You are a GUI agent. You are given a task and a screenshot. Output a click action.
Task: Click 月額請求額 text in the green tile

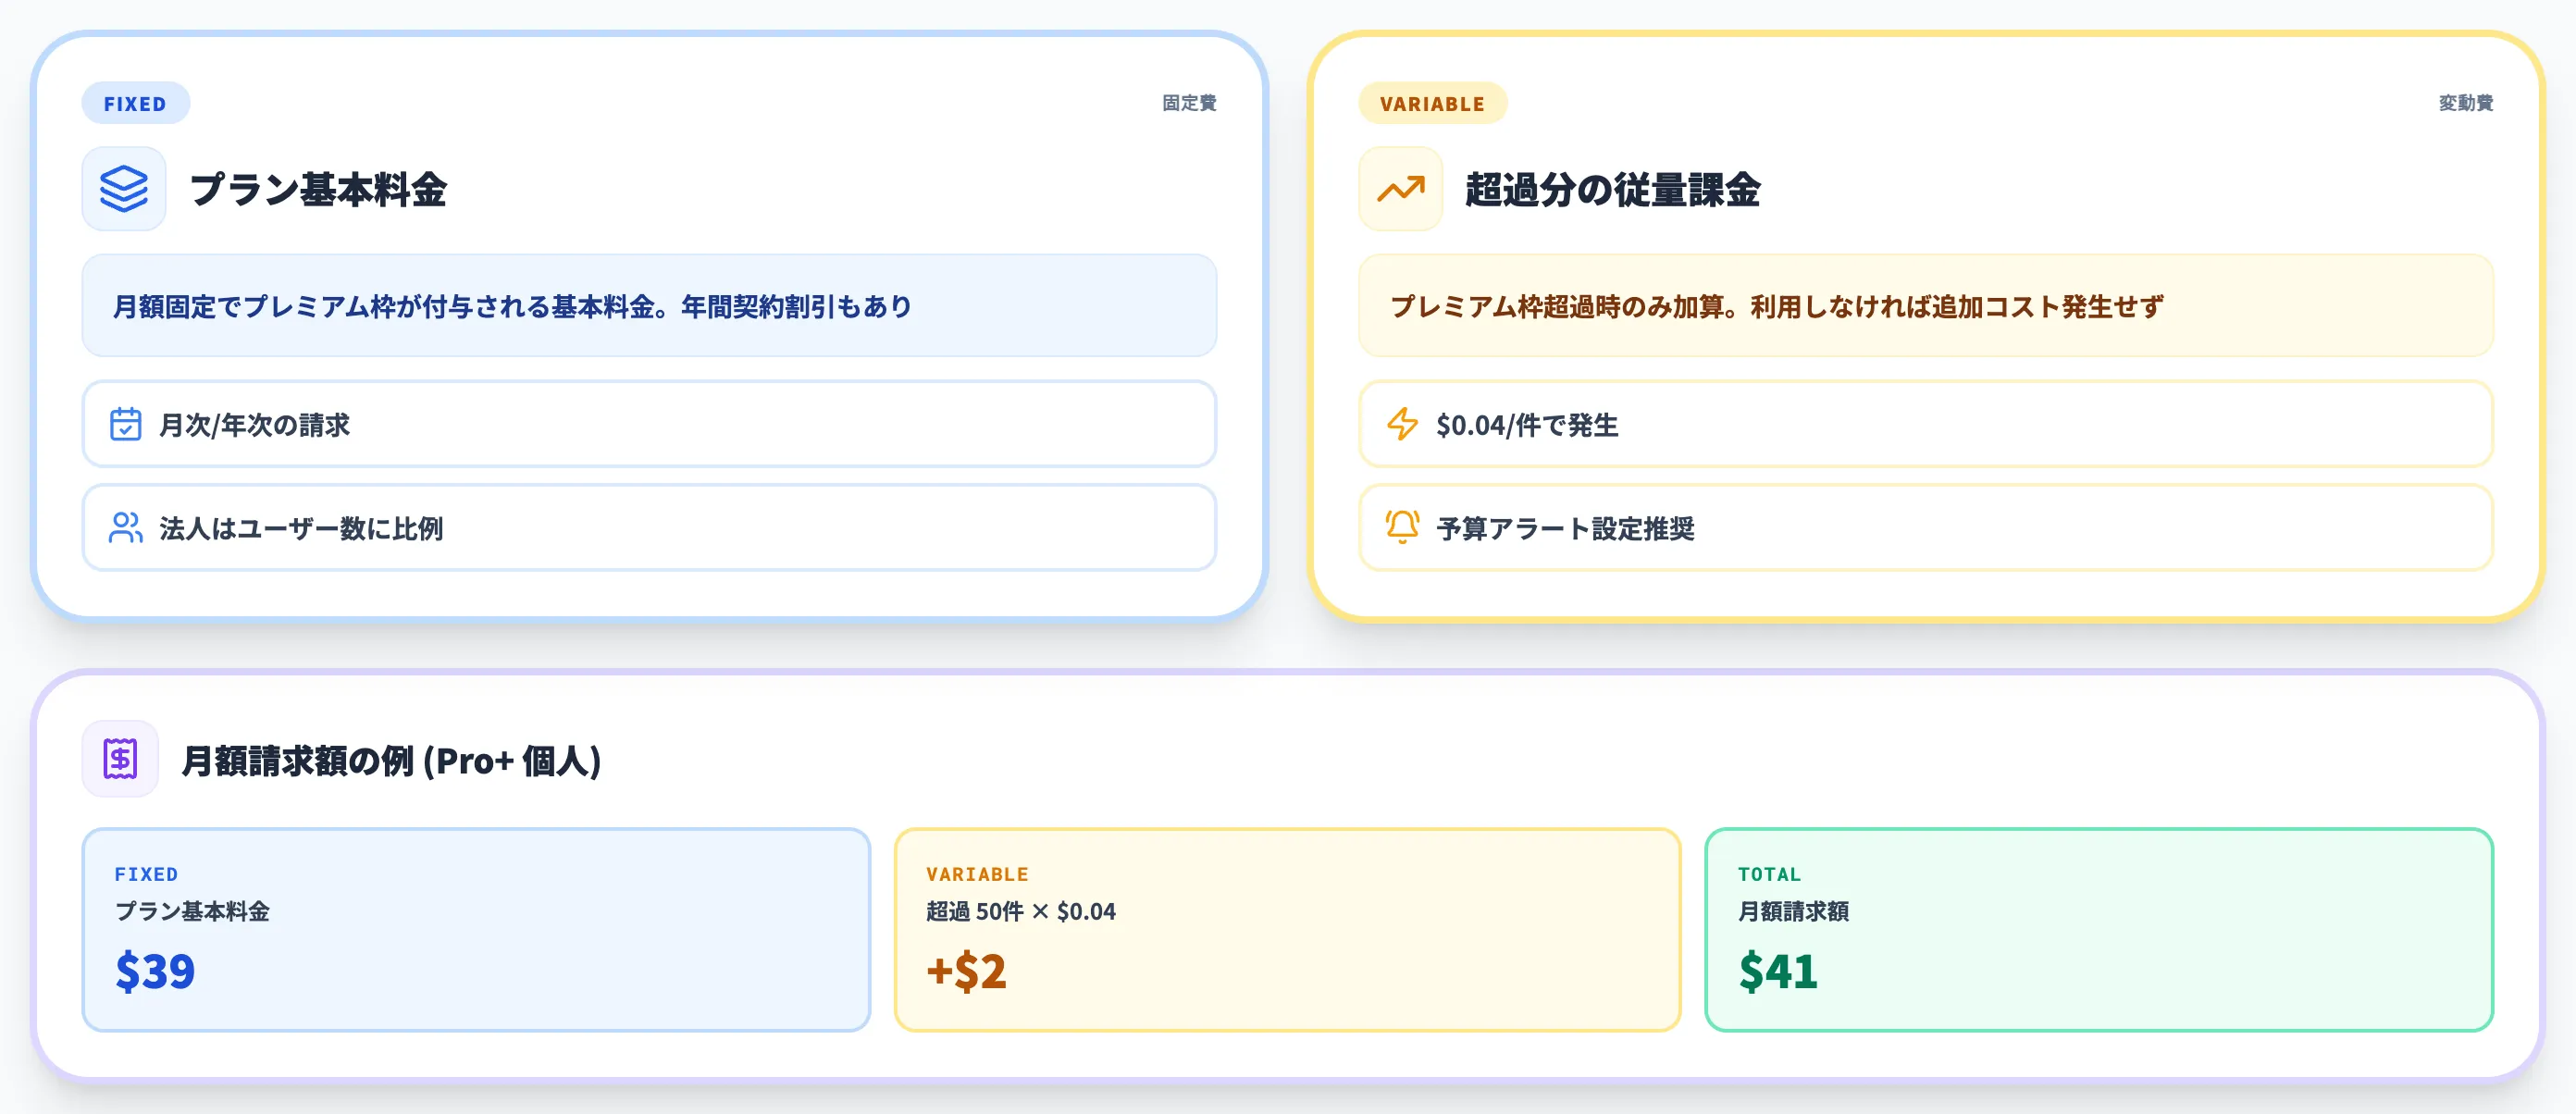tap(1793, 911)
